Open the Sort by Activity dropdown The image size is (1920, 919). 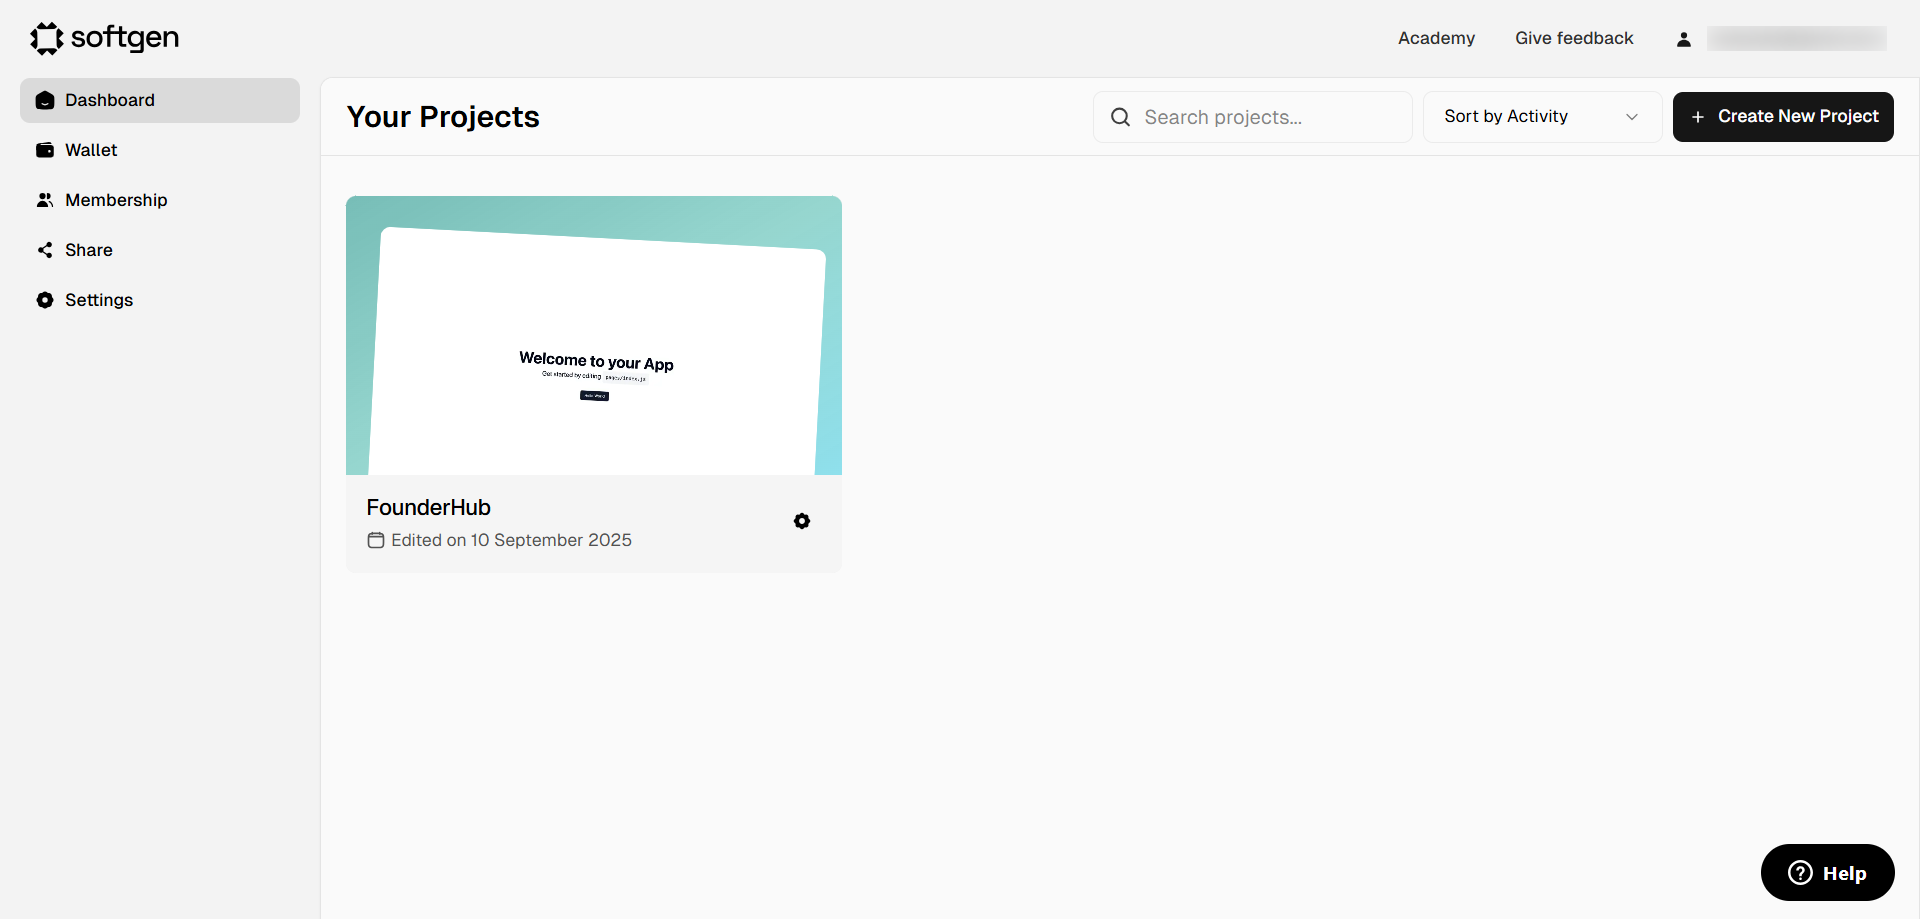tap(1542, 117)
